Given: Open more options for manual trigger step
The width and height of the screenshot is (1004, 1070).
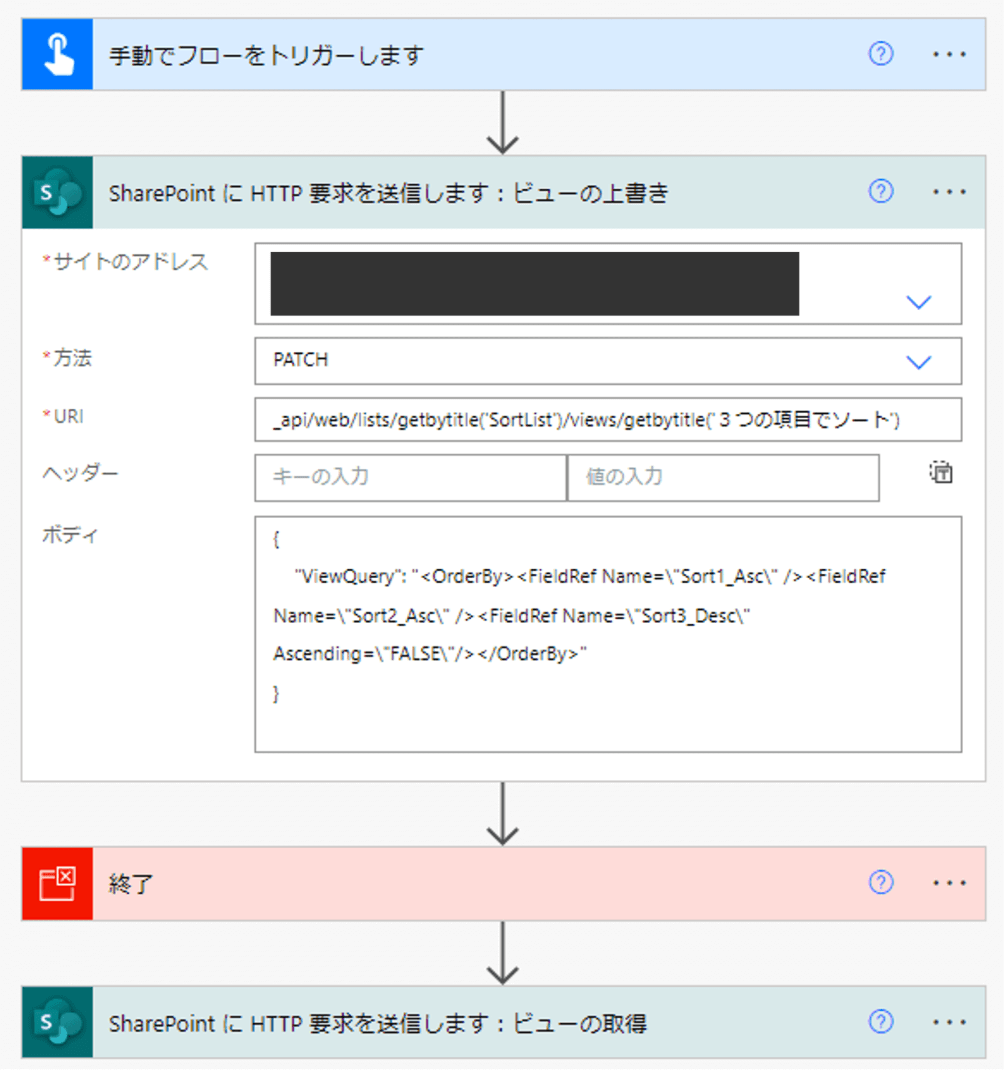Looking at the screenshot, I should pyautogui.click(x=949, y=54).
